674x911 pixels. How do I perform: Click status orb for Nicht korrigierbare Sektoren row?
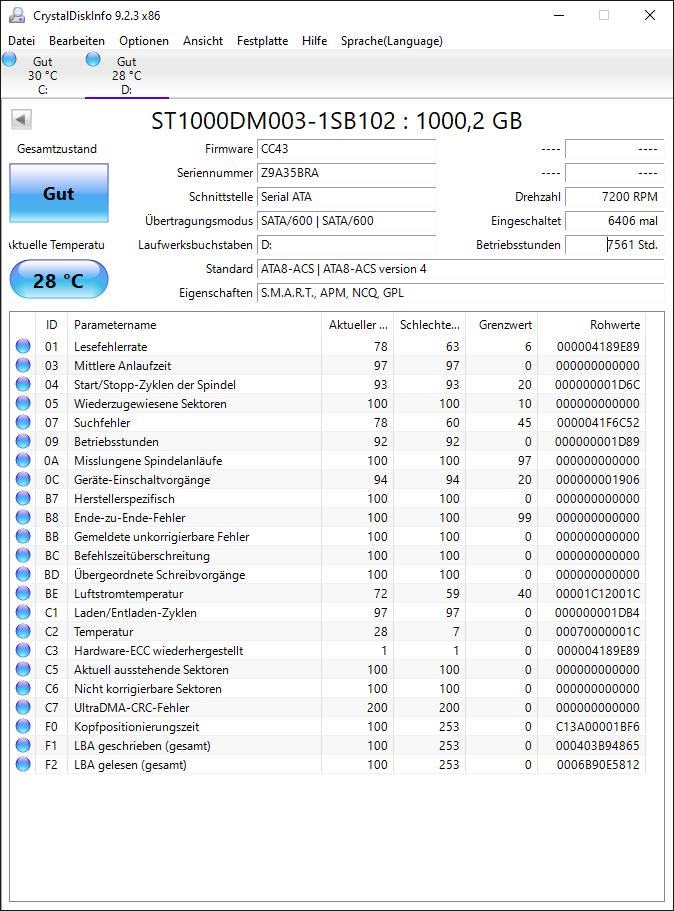pos(23,688)
